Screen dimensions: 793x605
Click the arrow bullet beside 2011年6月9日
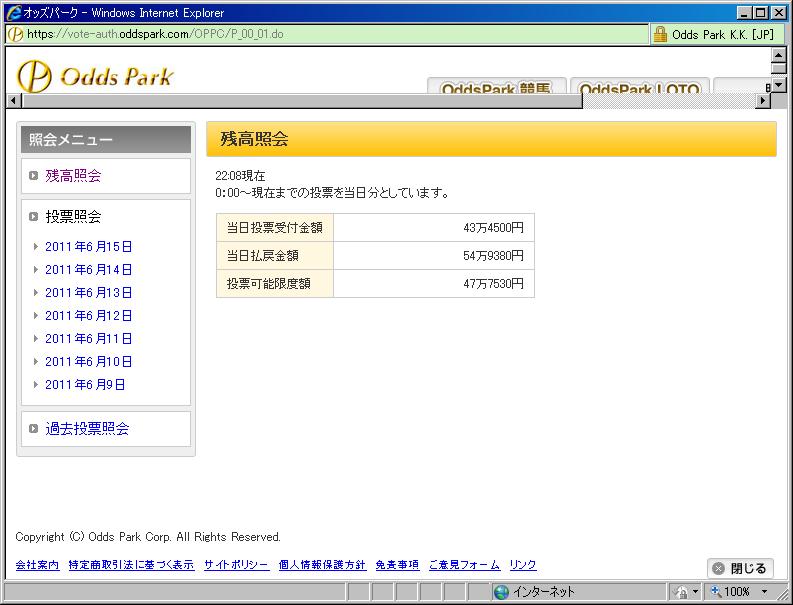click(35, 384)
